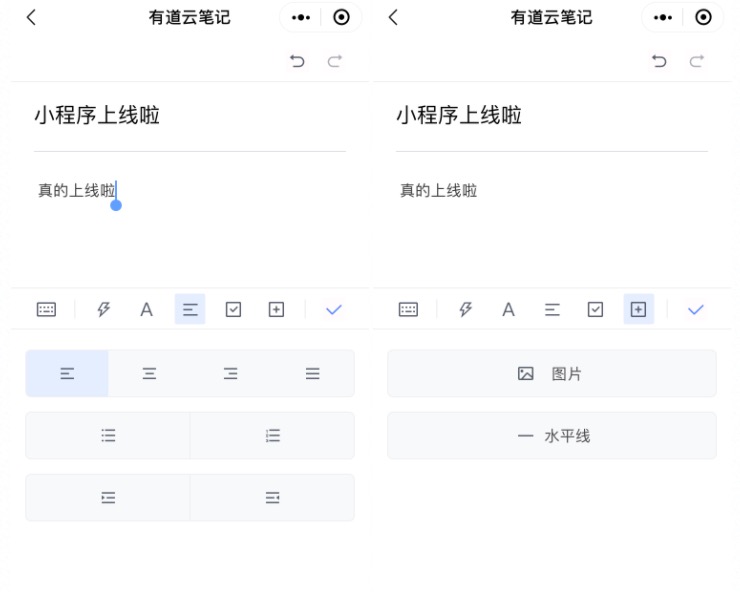Insert checkbox todo in right toolbar
Viewport: 740px width, 592px height.
pyautogui.click(x=595, y=310)
